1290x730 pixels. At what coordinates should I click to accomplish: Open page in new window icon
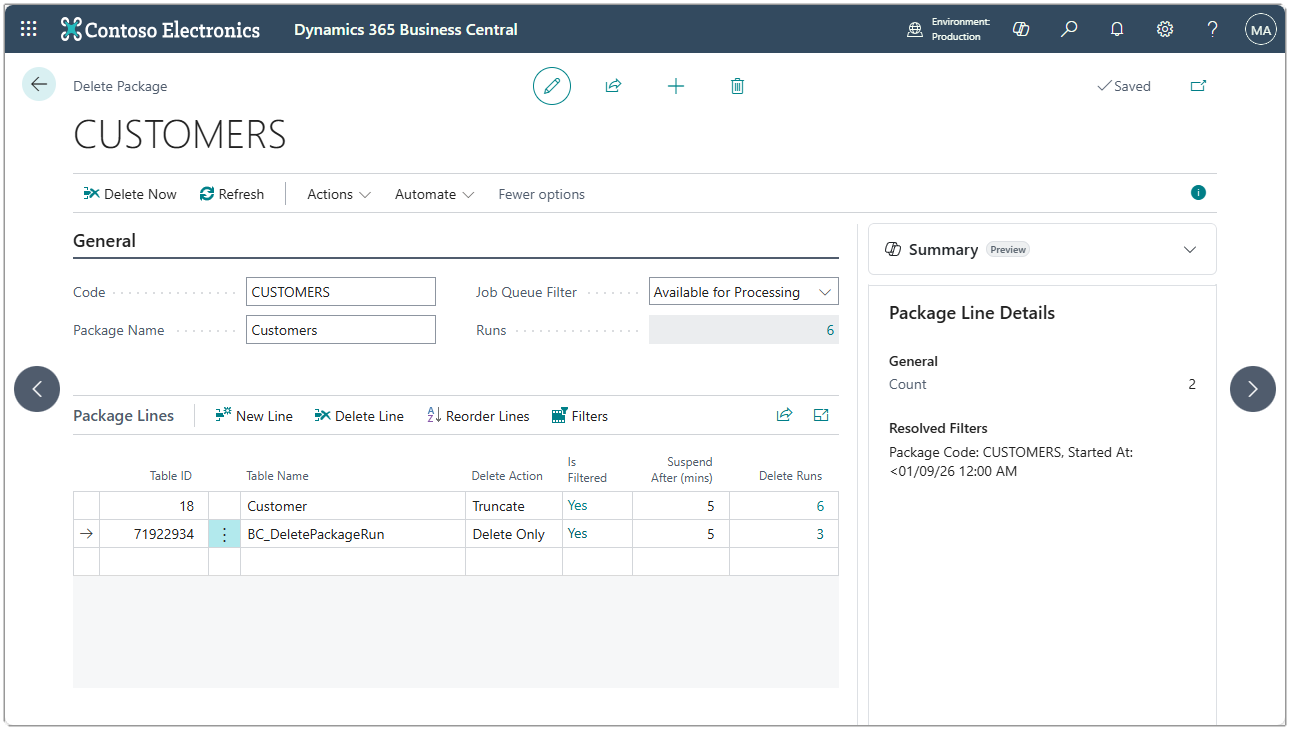click(x=1198, y=86)
